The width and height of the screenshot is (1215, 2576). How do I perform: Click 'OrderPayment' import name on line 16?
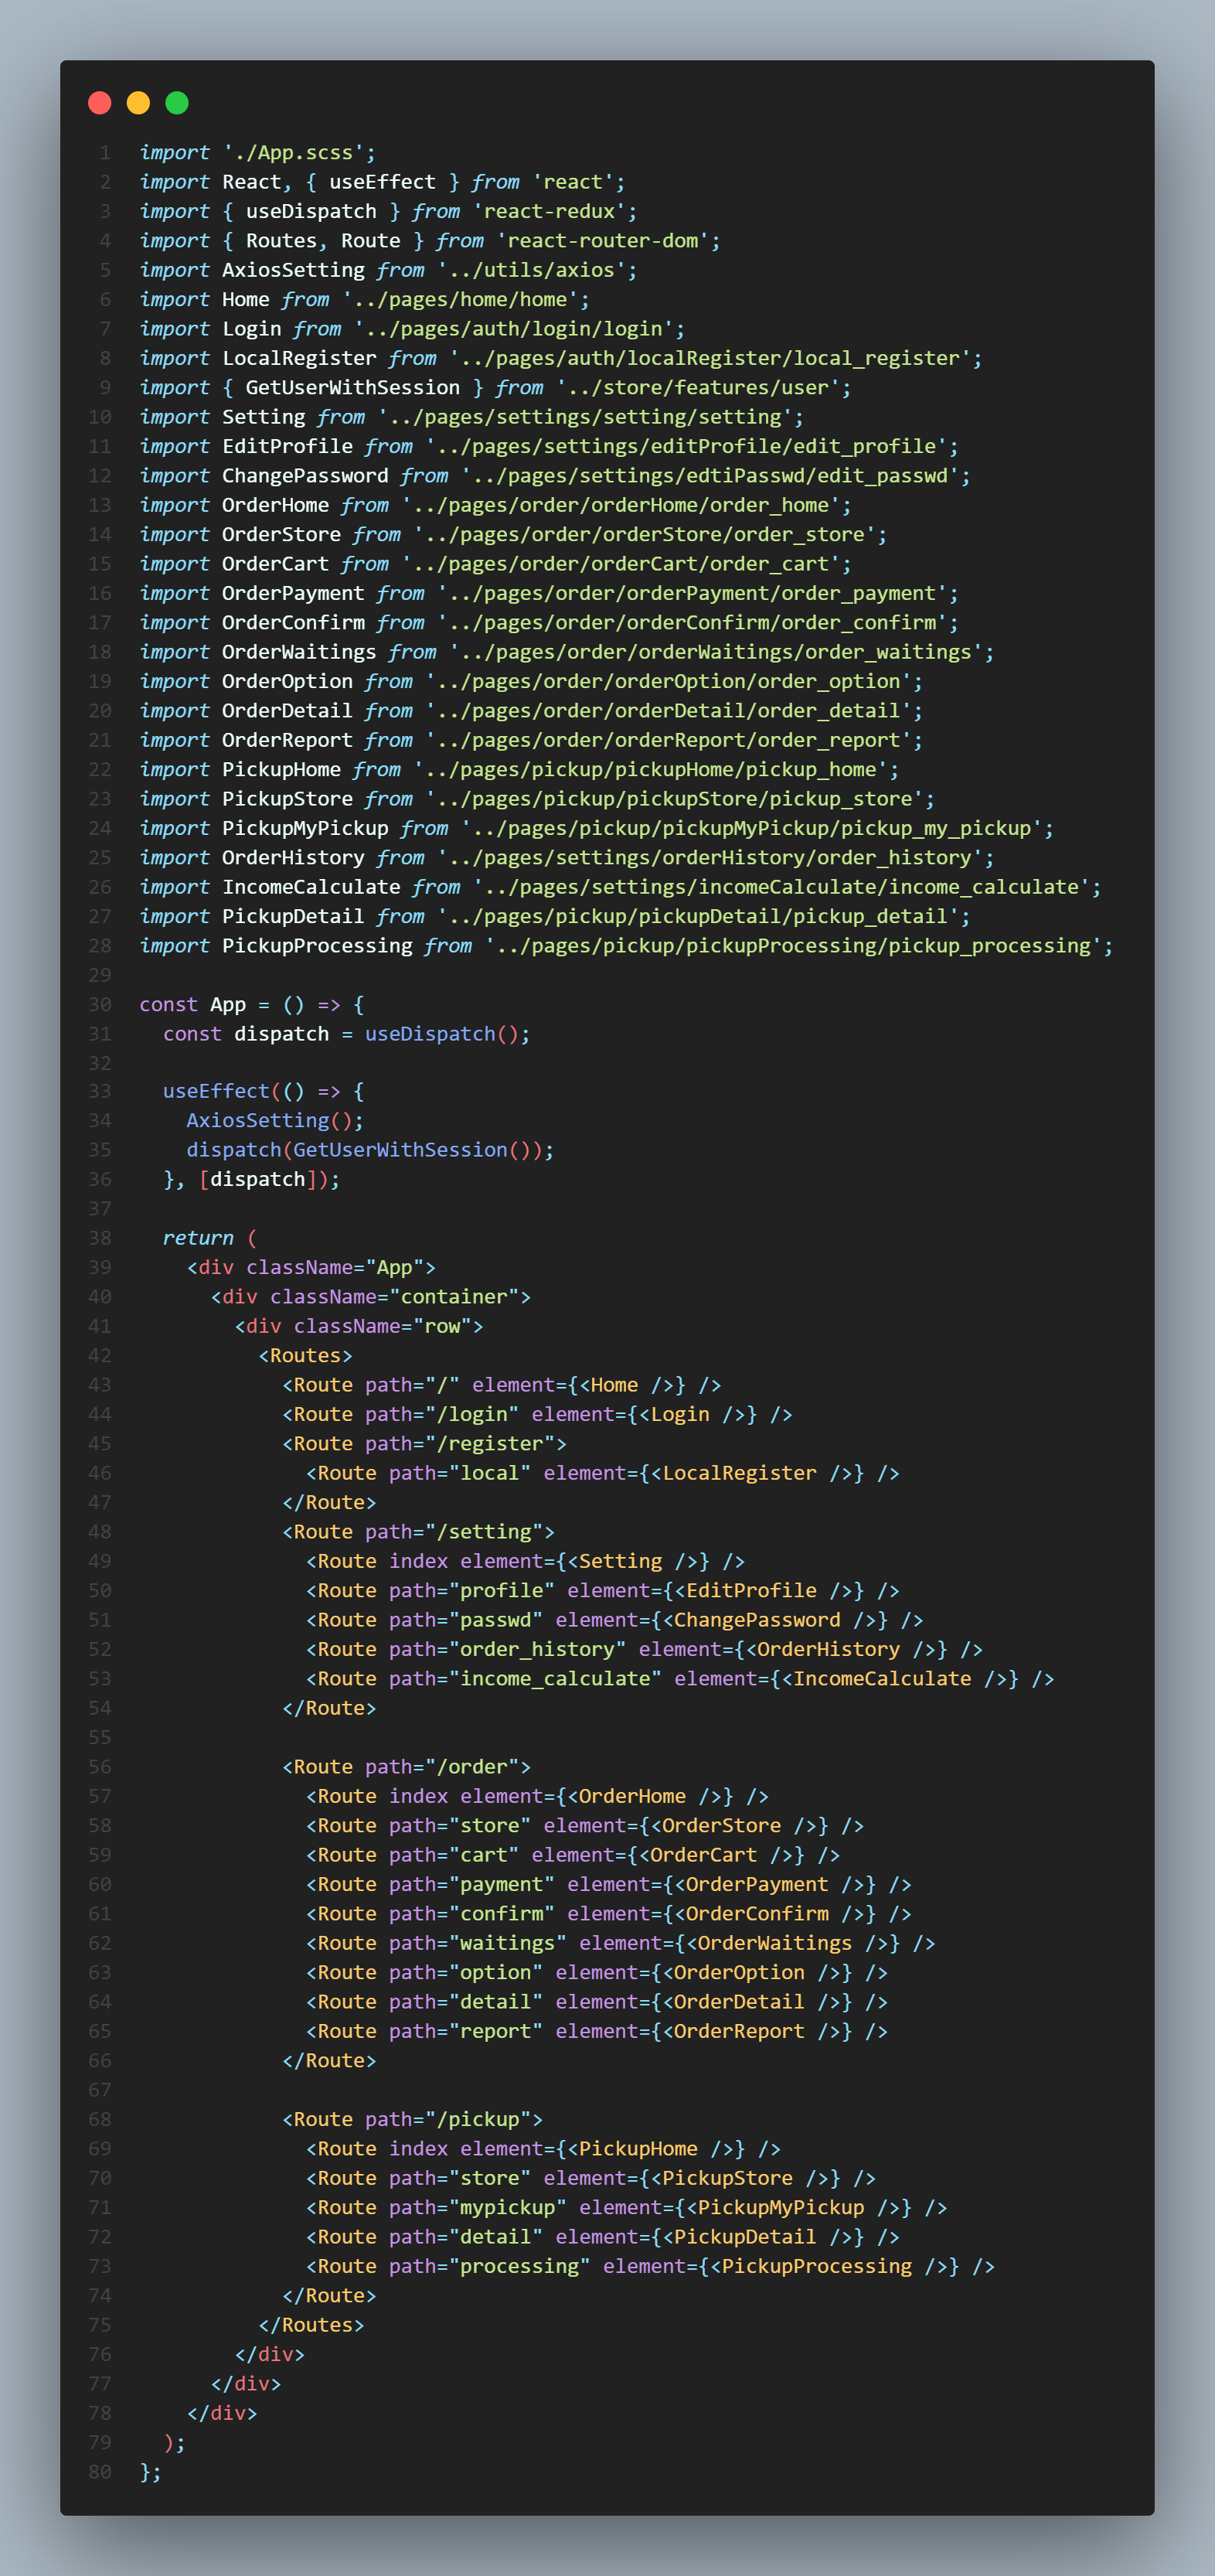pos(294,594)
